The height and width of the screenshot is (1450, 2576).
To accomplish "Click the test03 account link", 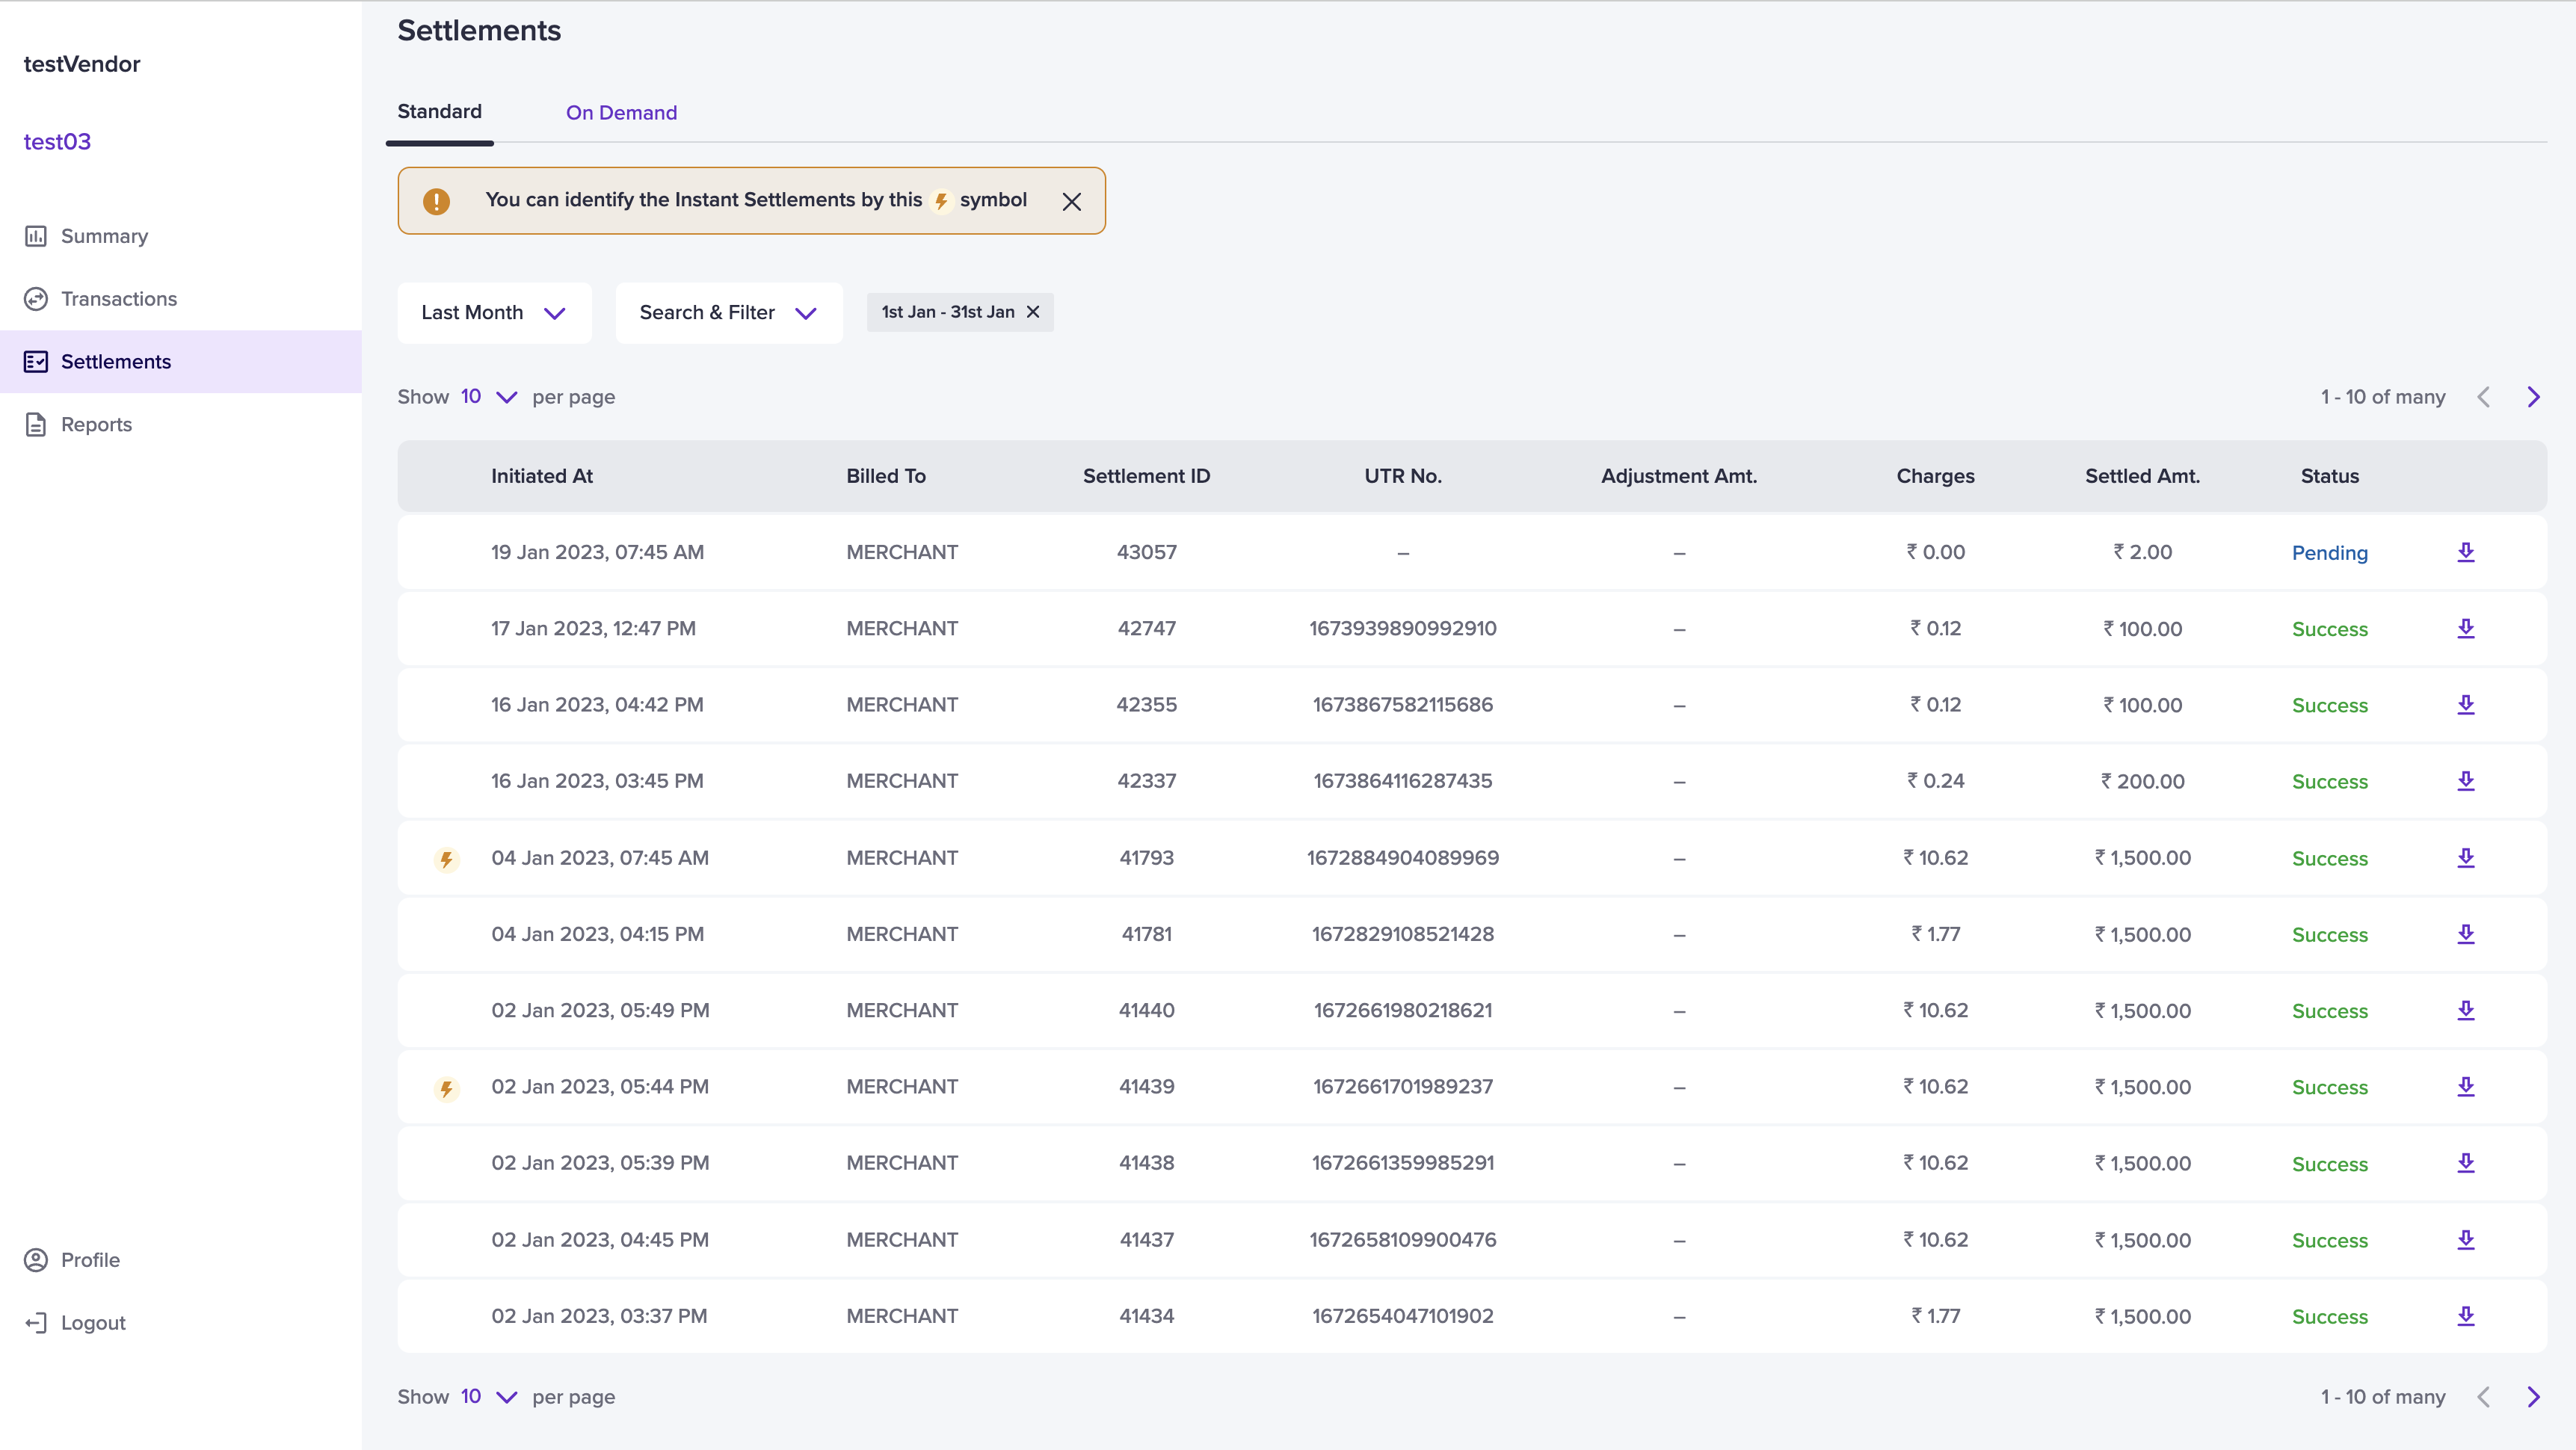I will tap(57, 142).
